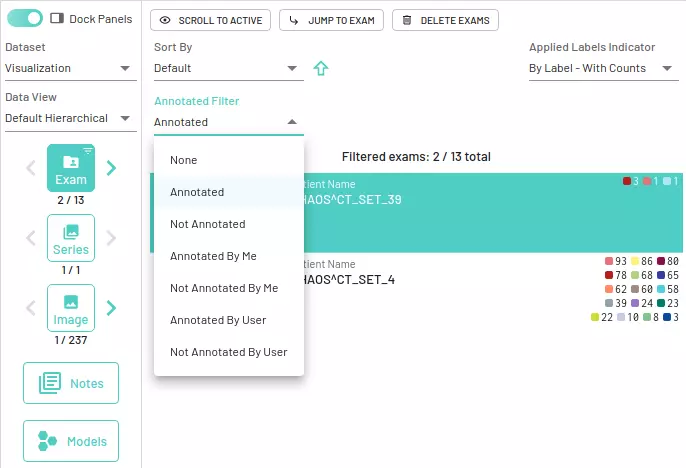Open the Data View dropdown

(x=70, y=118)
